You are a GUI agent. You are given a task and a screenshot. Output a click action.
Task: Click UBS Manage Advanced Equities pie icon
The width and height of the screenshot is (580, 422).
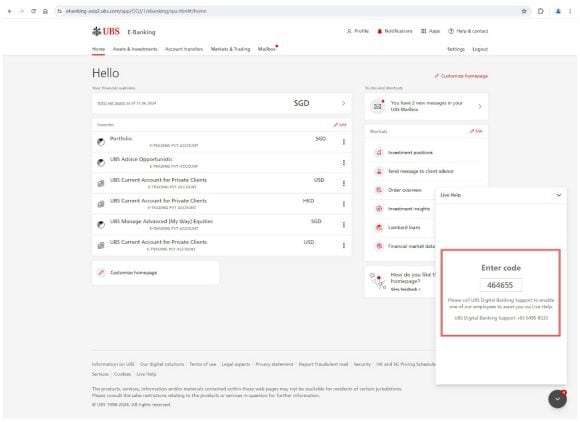point(101,225)
